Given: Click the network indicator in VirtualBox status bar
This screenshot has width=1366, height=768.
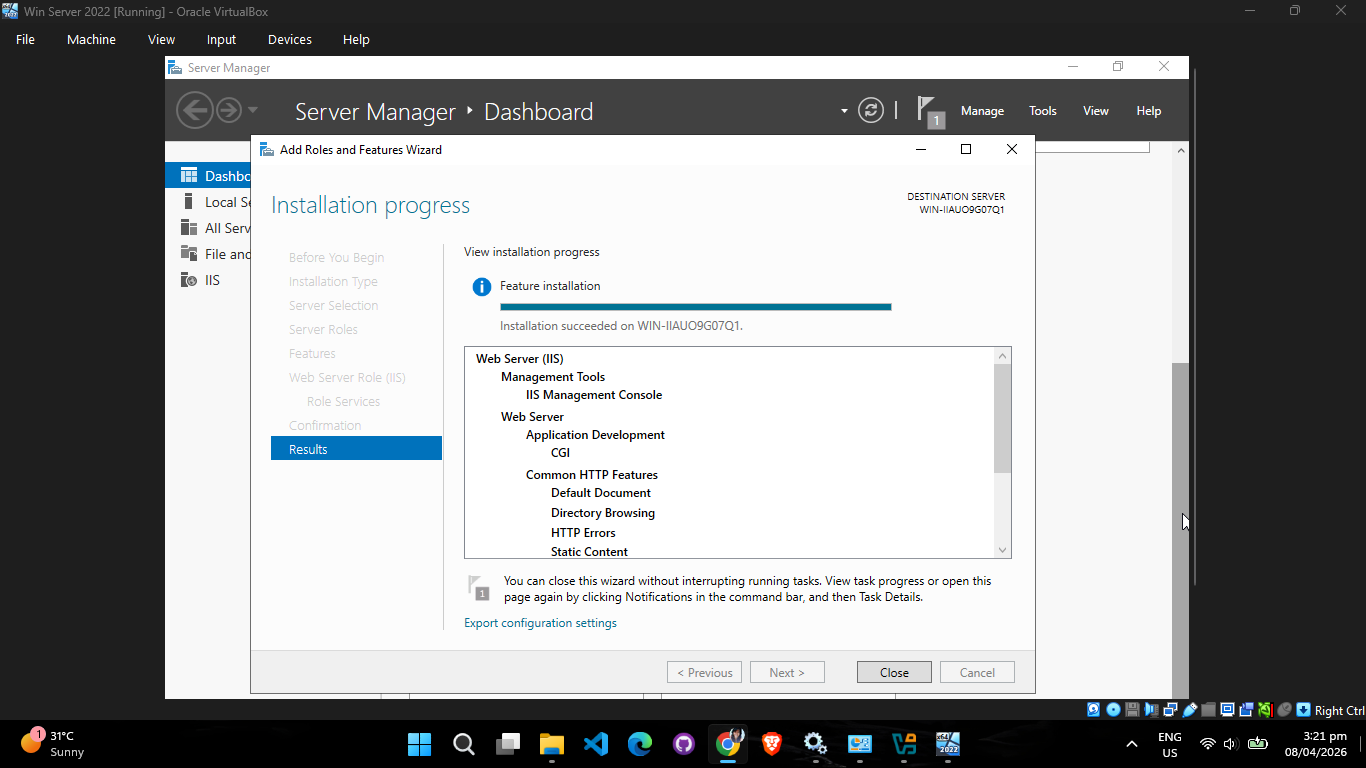Looking at the screenshot, I should point(1170,710).
